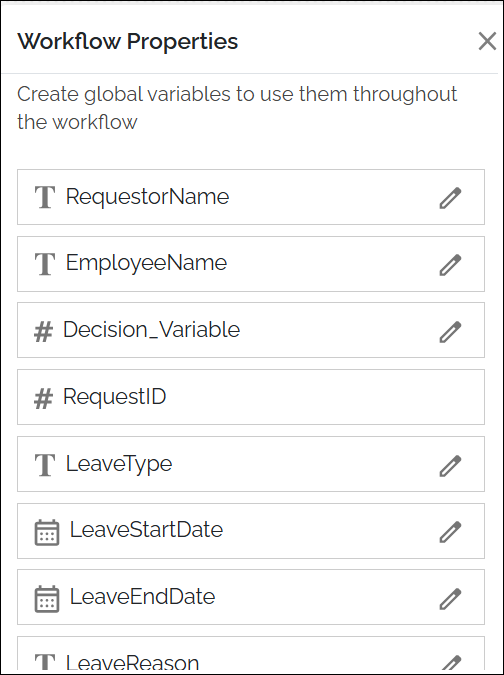504x675 pixels.
Task: Click the text type icon of EmployeeName
Action: click(45, 264)
